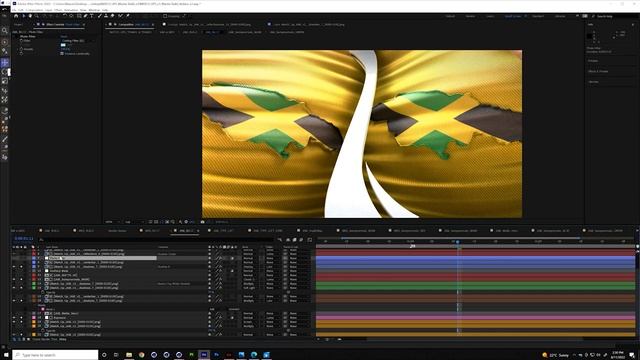Switch to the Standard workspace
This screenshot has width=640, height=360.
pos(538,16)
